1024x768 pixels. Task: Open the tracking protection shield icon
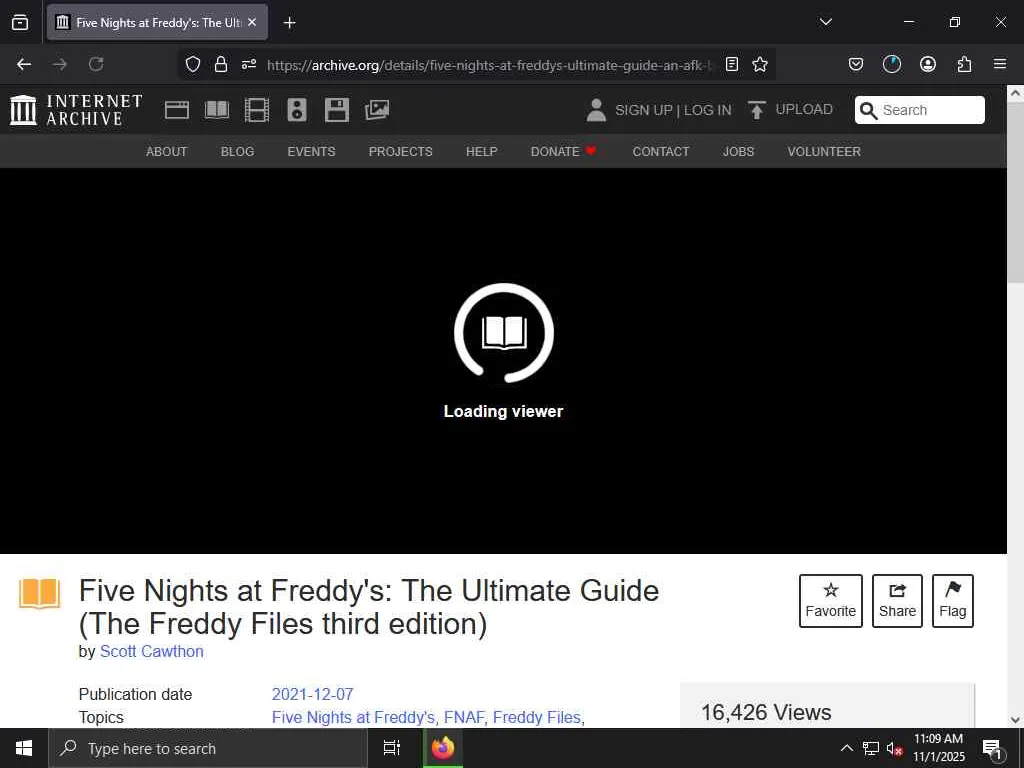(193, 64)
